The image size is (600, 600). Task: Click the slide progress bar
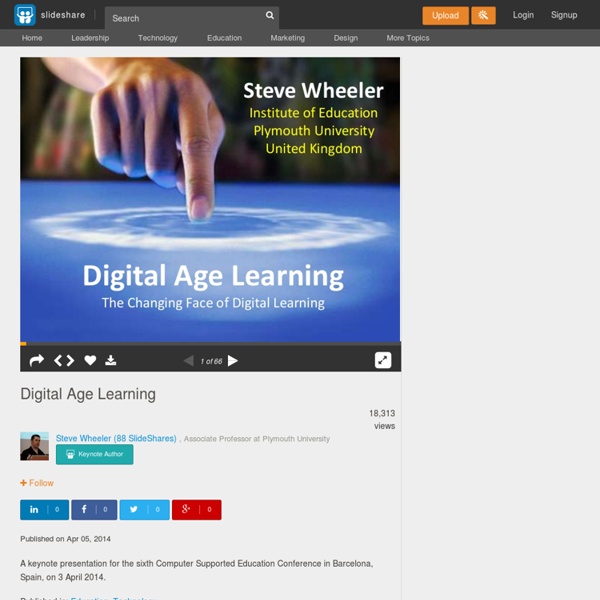coord(210,344)
